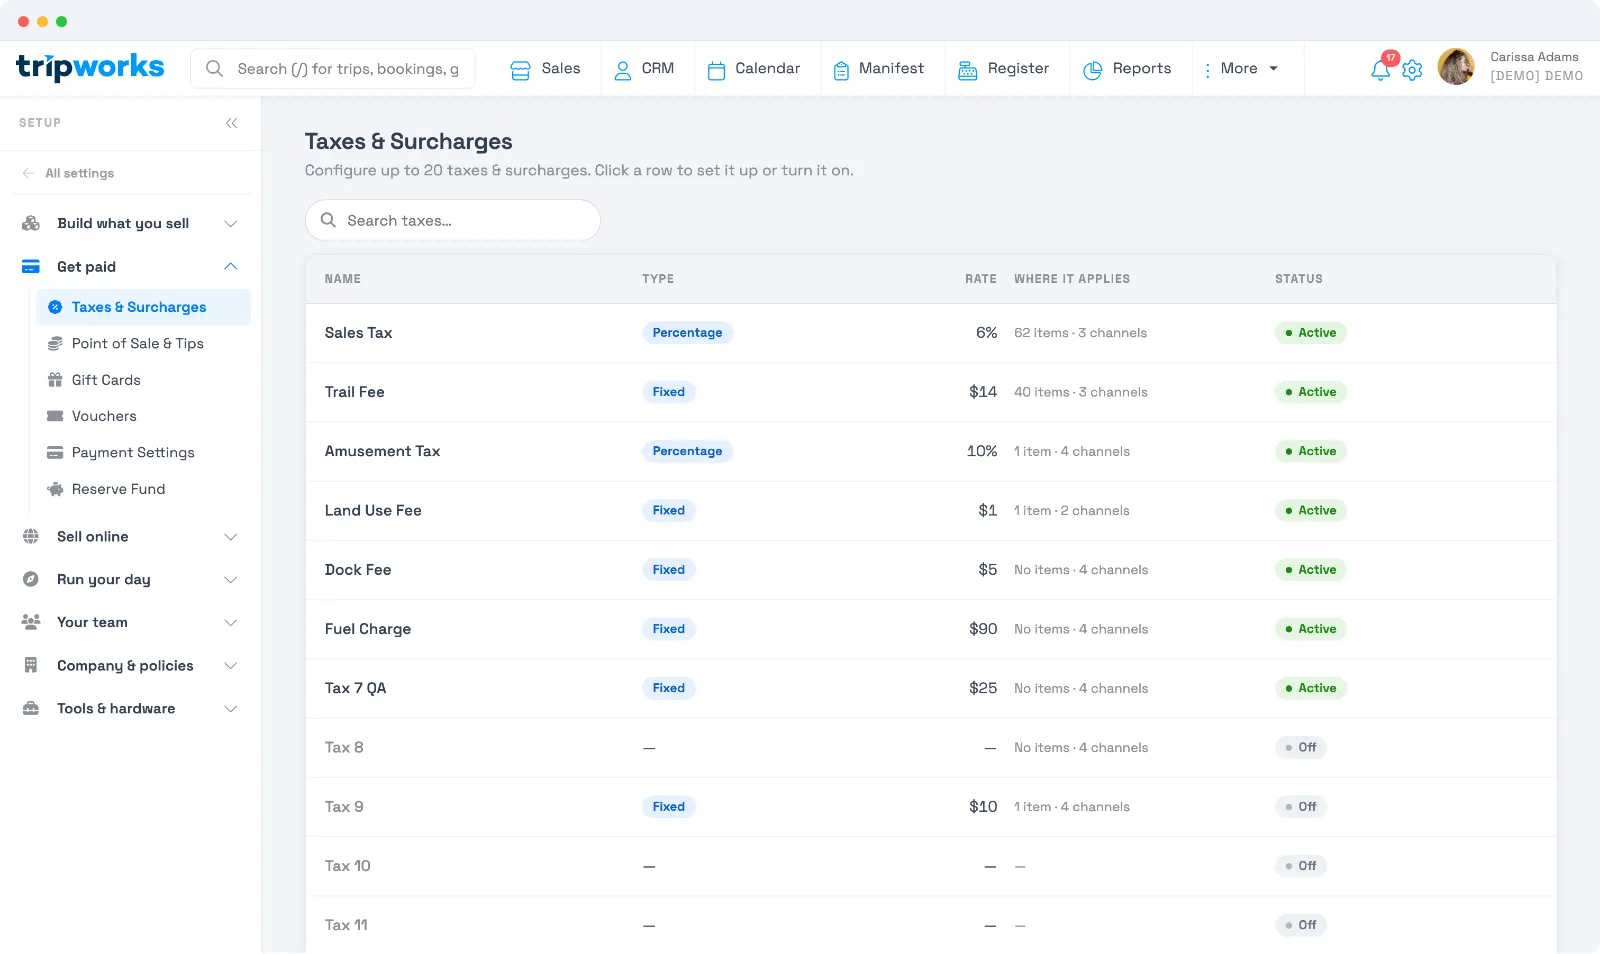Click the global search field
Viewport: 1600px width, 954px height.
333,69
